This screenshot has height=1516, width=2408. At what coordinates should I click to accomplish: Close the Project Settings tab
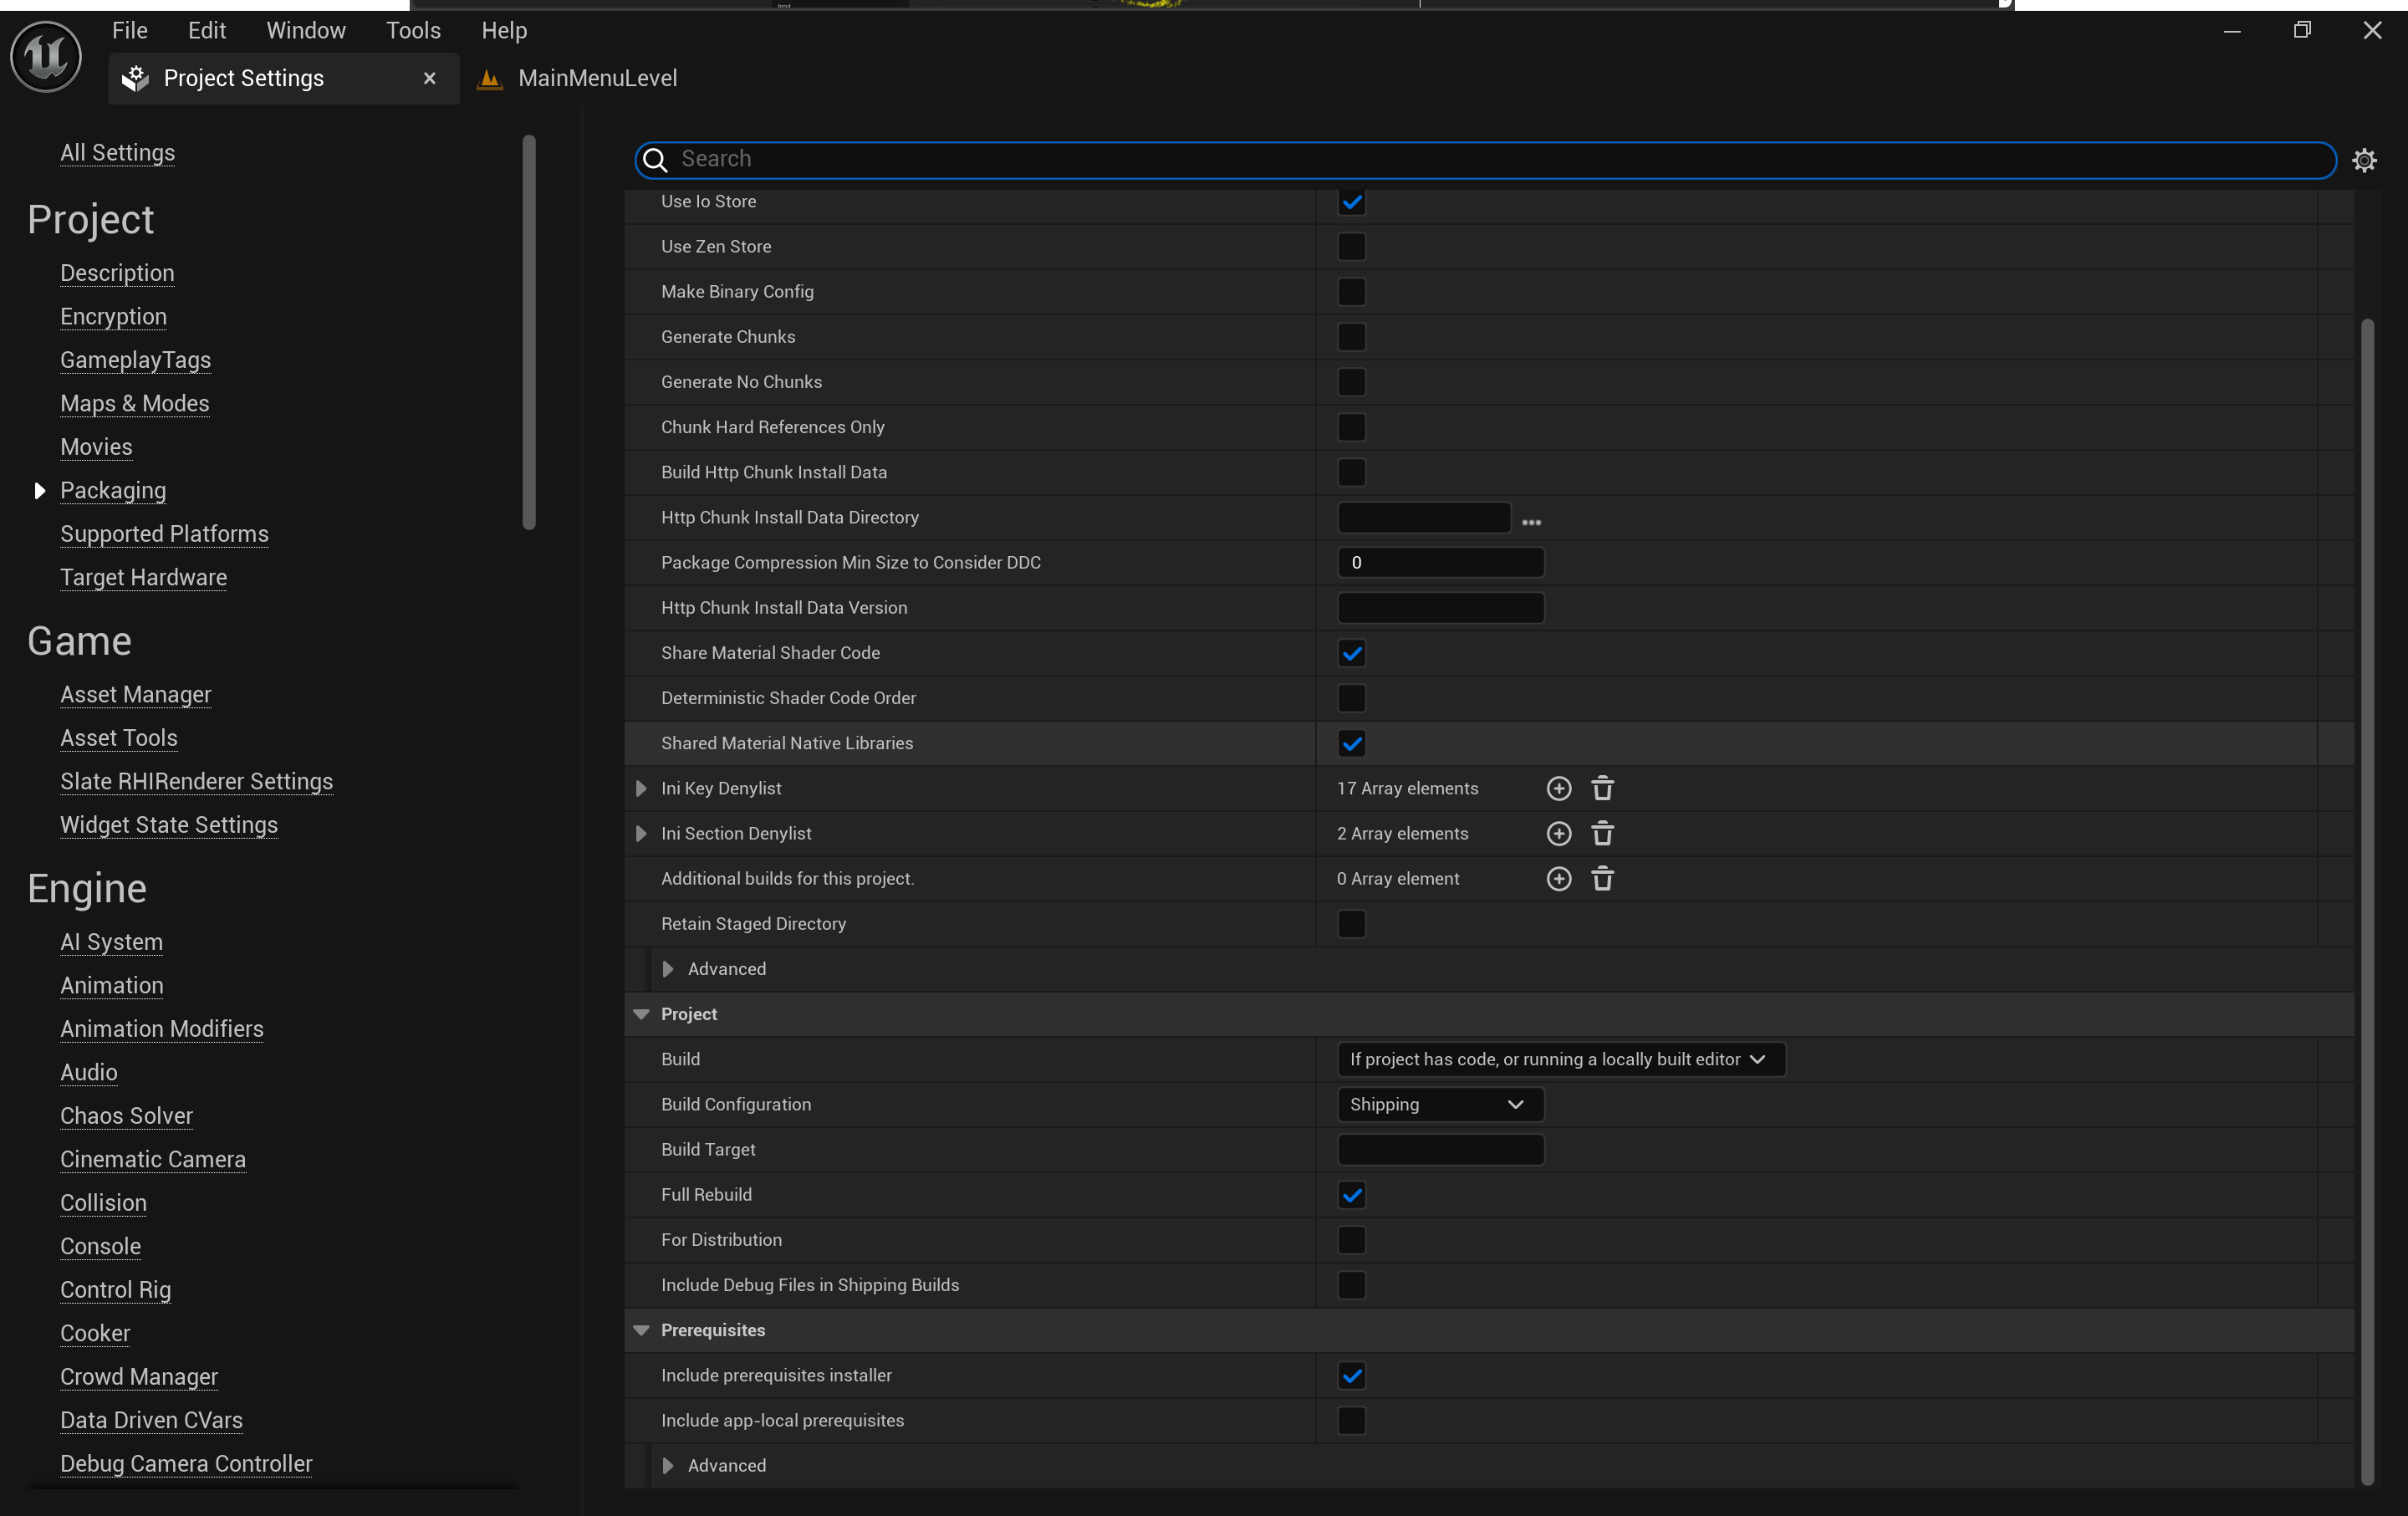[x=430, y=78]
